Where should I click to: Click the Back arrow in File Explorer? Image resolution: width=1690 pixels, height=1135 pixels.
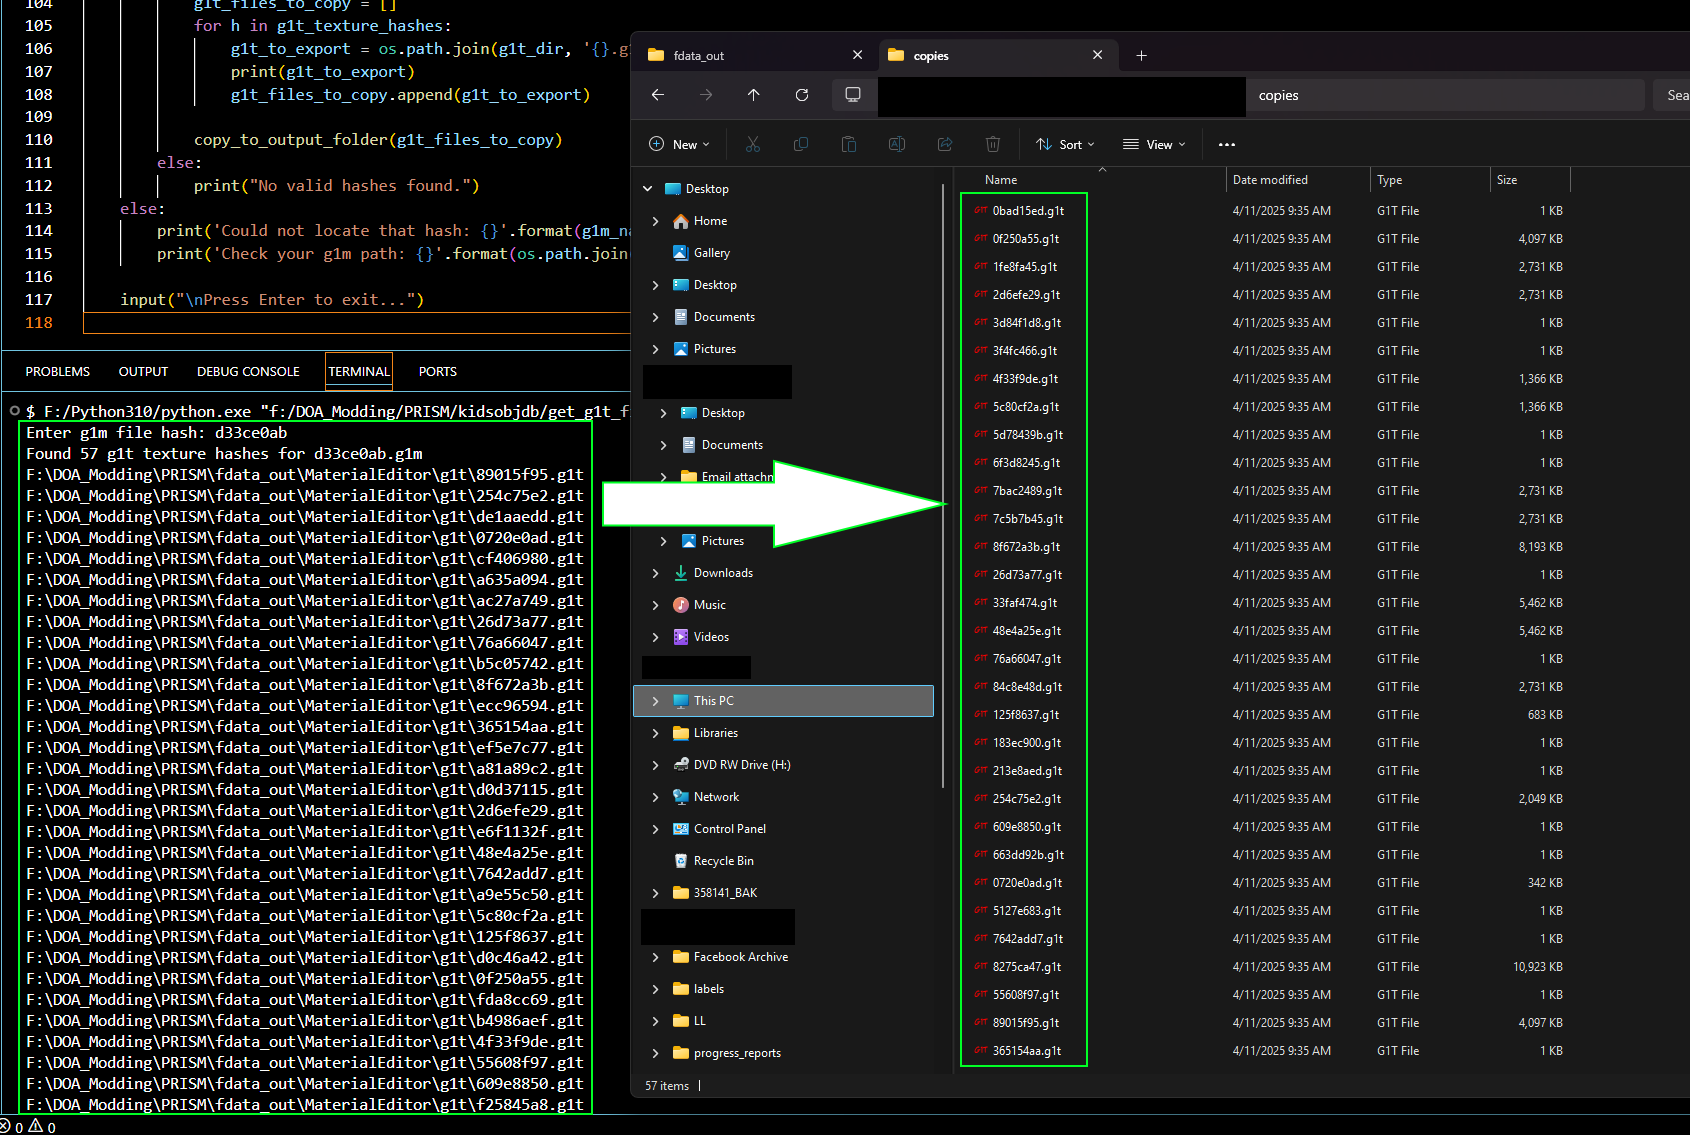point(657,95)
